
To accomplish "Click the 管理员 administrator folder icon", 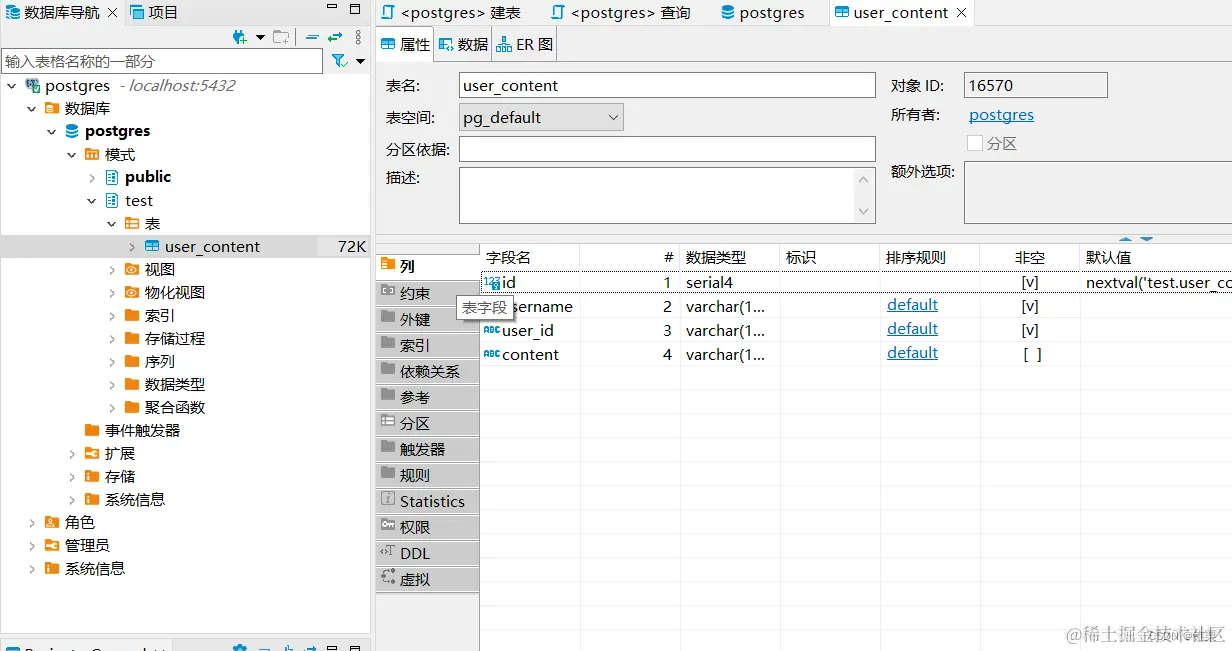I will coord(52,545).
